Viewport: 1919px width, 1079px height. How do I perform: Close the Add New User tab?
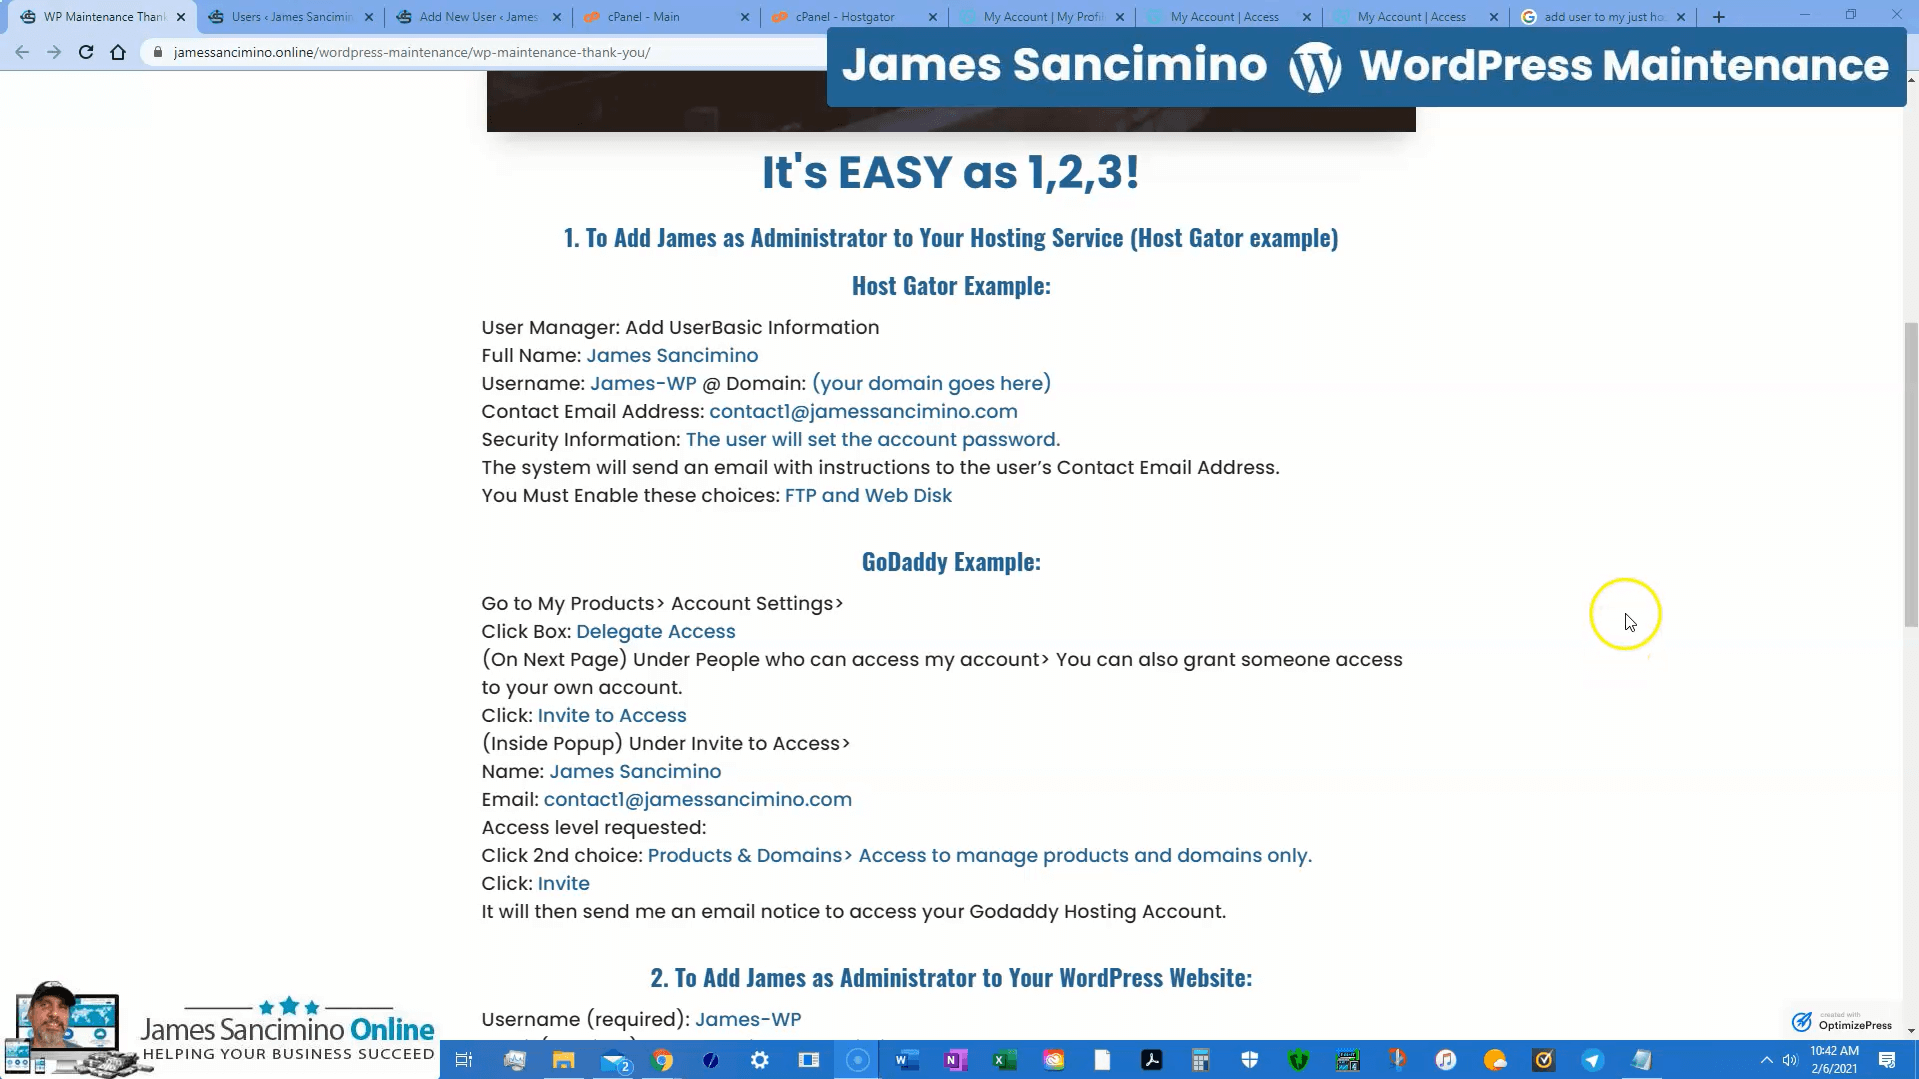557,17
